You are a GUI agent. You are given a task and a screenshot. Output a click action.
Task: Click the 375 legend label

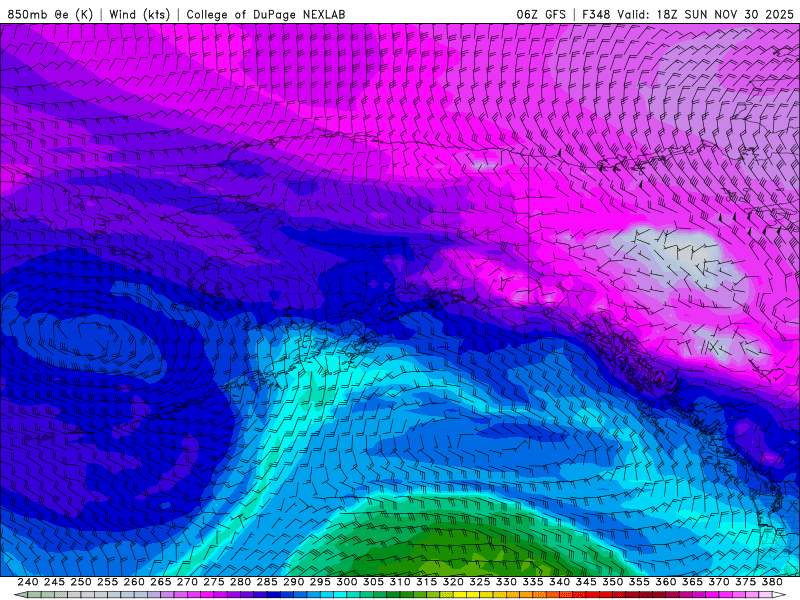tap(745, 582)
